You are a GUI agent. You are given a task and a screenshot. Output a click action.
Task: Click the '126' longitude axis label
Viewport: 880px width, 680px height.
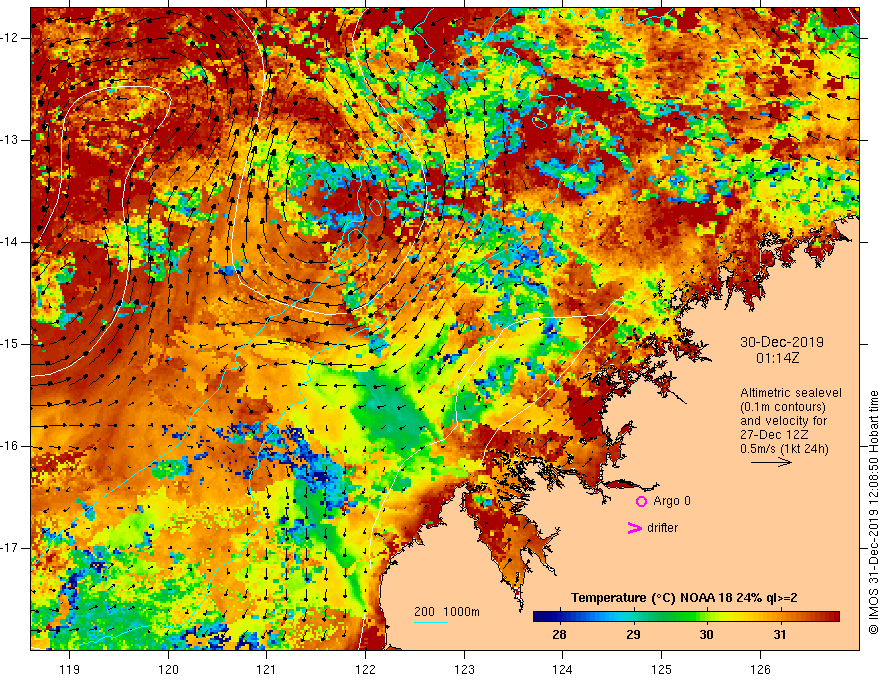(760, 669)
